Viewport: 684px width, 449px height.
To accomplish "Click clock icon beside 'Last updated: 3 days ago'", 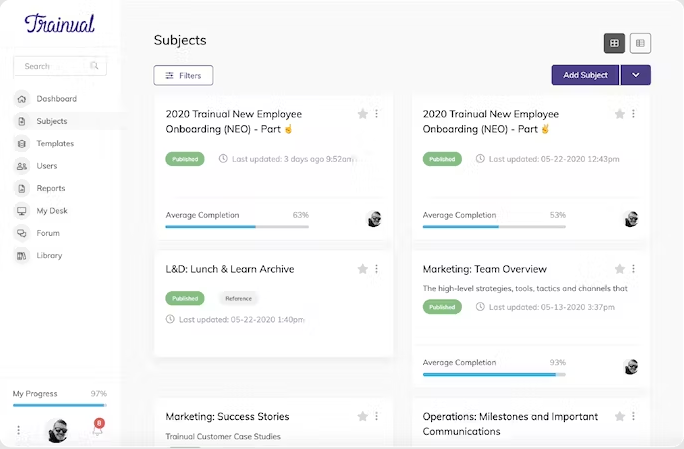I will pyautogui.click(x=223, y=158).
